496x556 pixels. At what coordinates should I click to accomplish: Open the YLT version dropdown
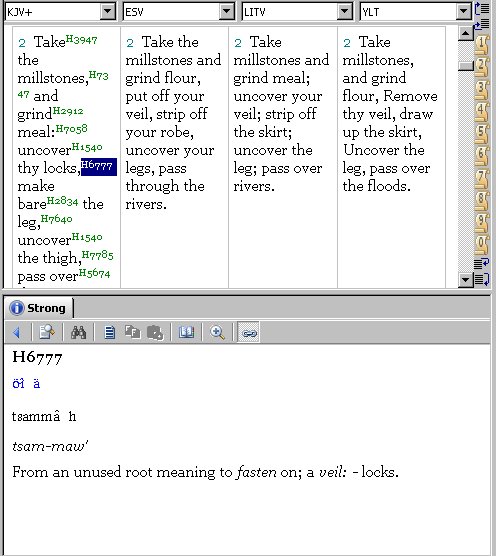(x=463, y=12)
